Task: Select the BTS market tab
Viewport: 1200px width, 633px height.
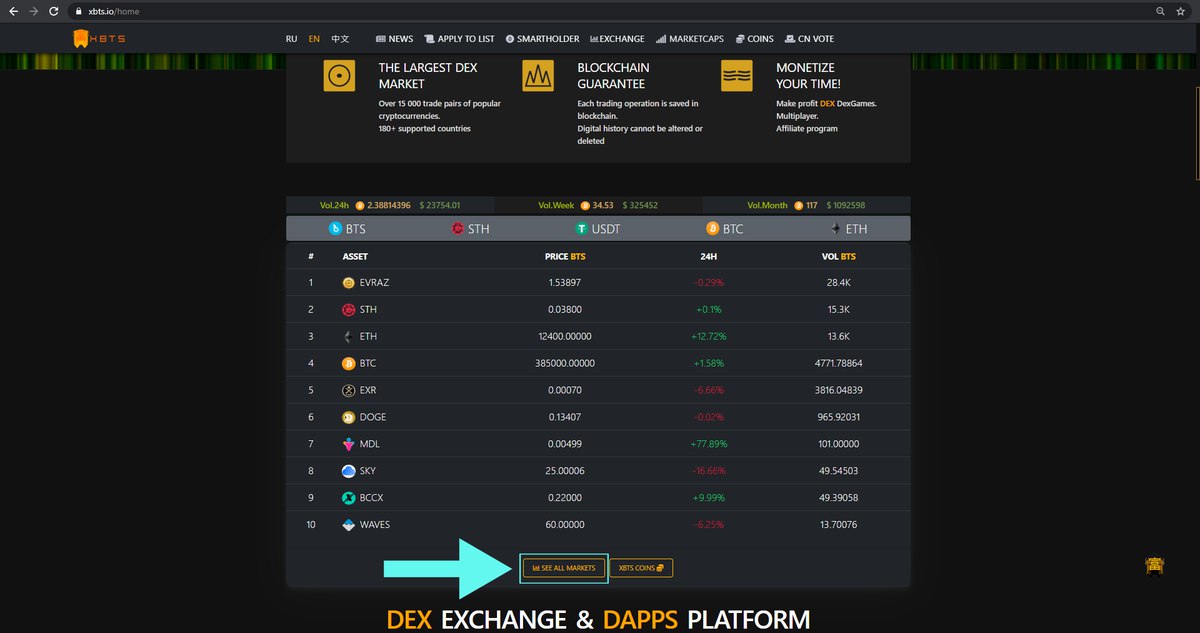Action: click(348, 229)
